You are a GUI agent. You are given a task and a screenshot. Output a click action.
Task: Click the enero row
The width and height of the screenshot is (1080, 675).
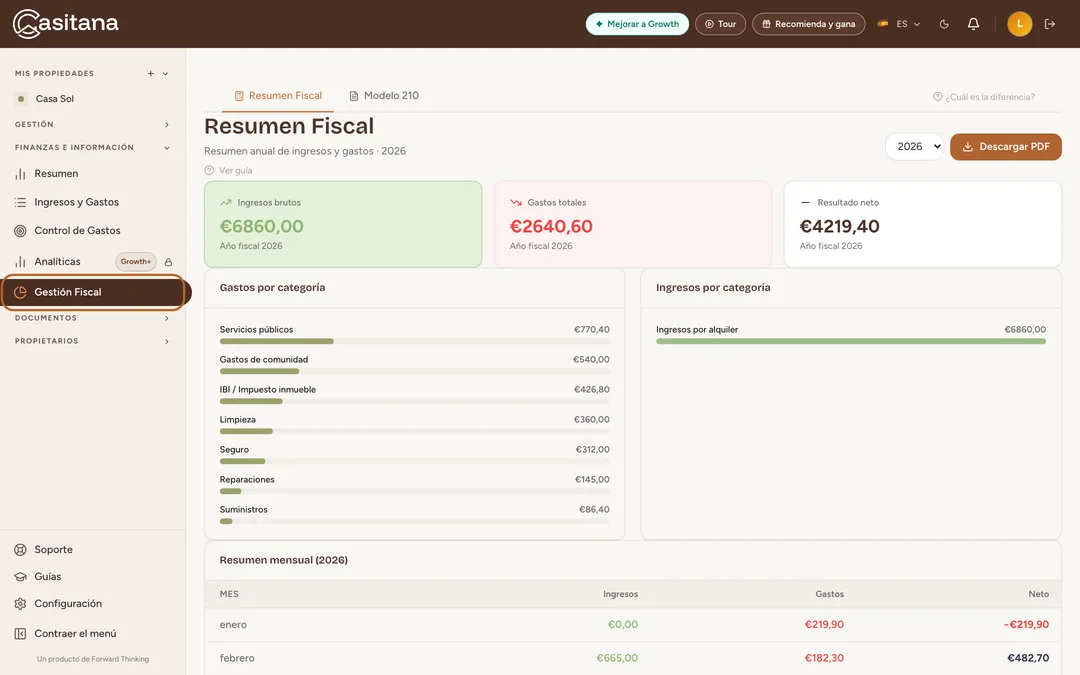[x=632, y=625]
